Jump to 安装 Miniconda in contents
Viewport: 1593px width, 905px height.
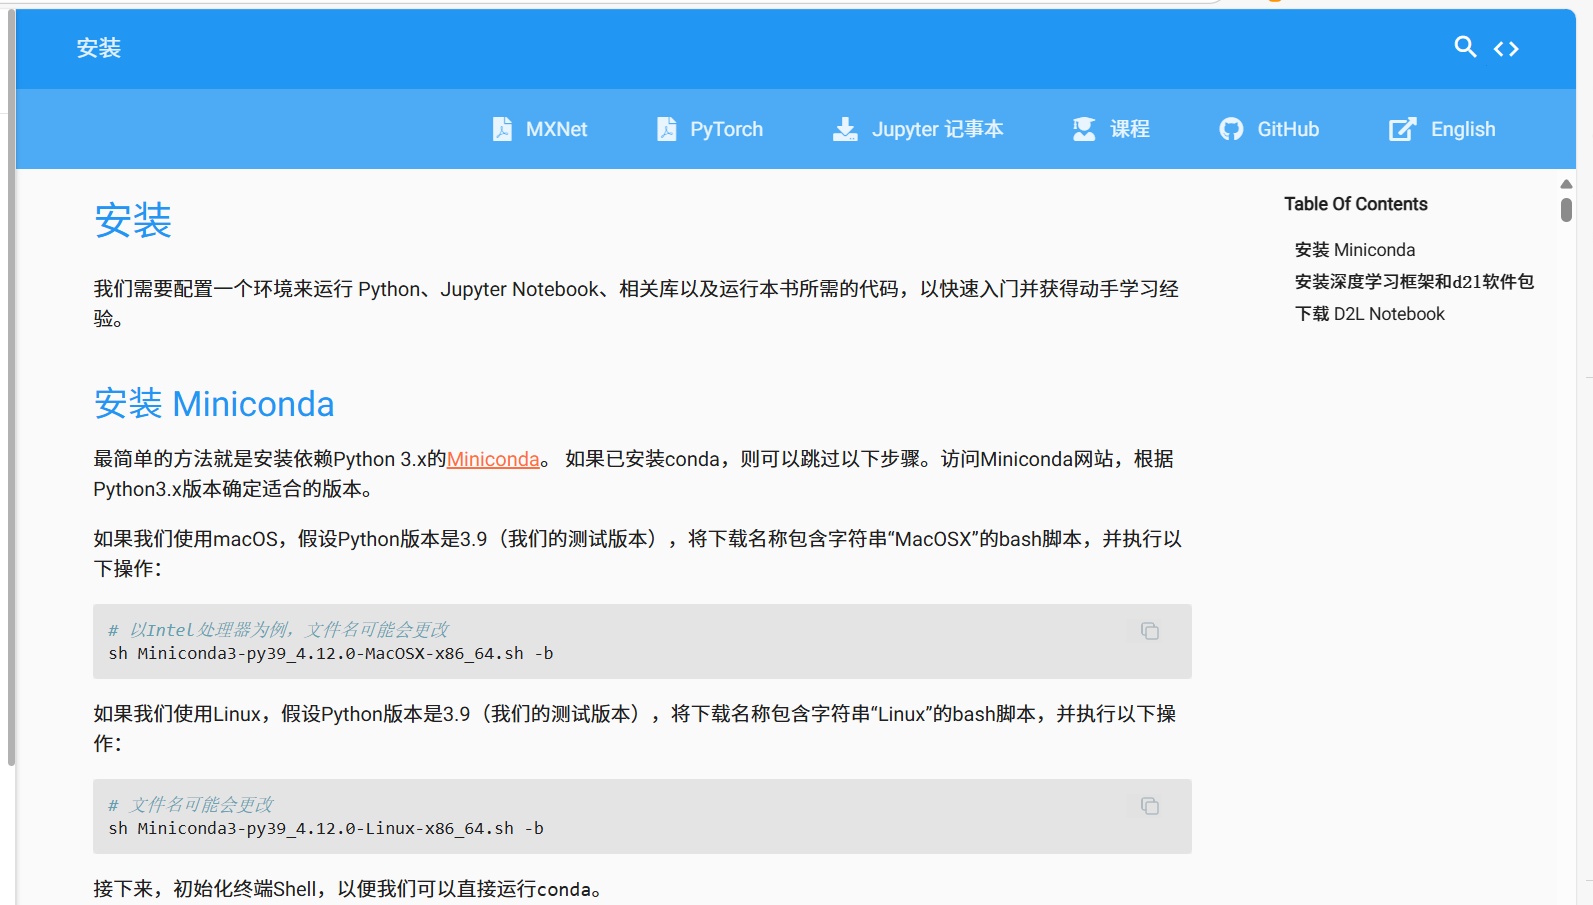(1355, 250)
